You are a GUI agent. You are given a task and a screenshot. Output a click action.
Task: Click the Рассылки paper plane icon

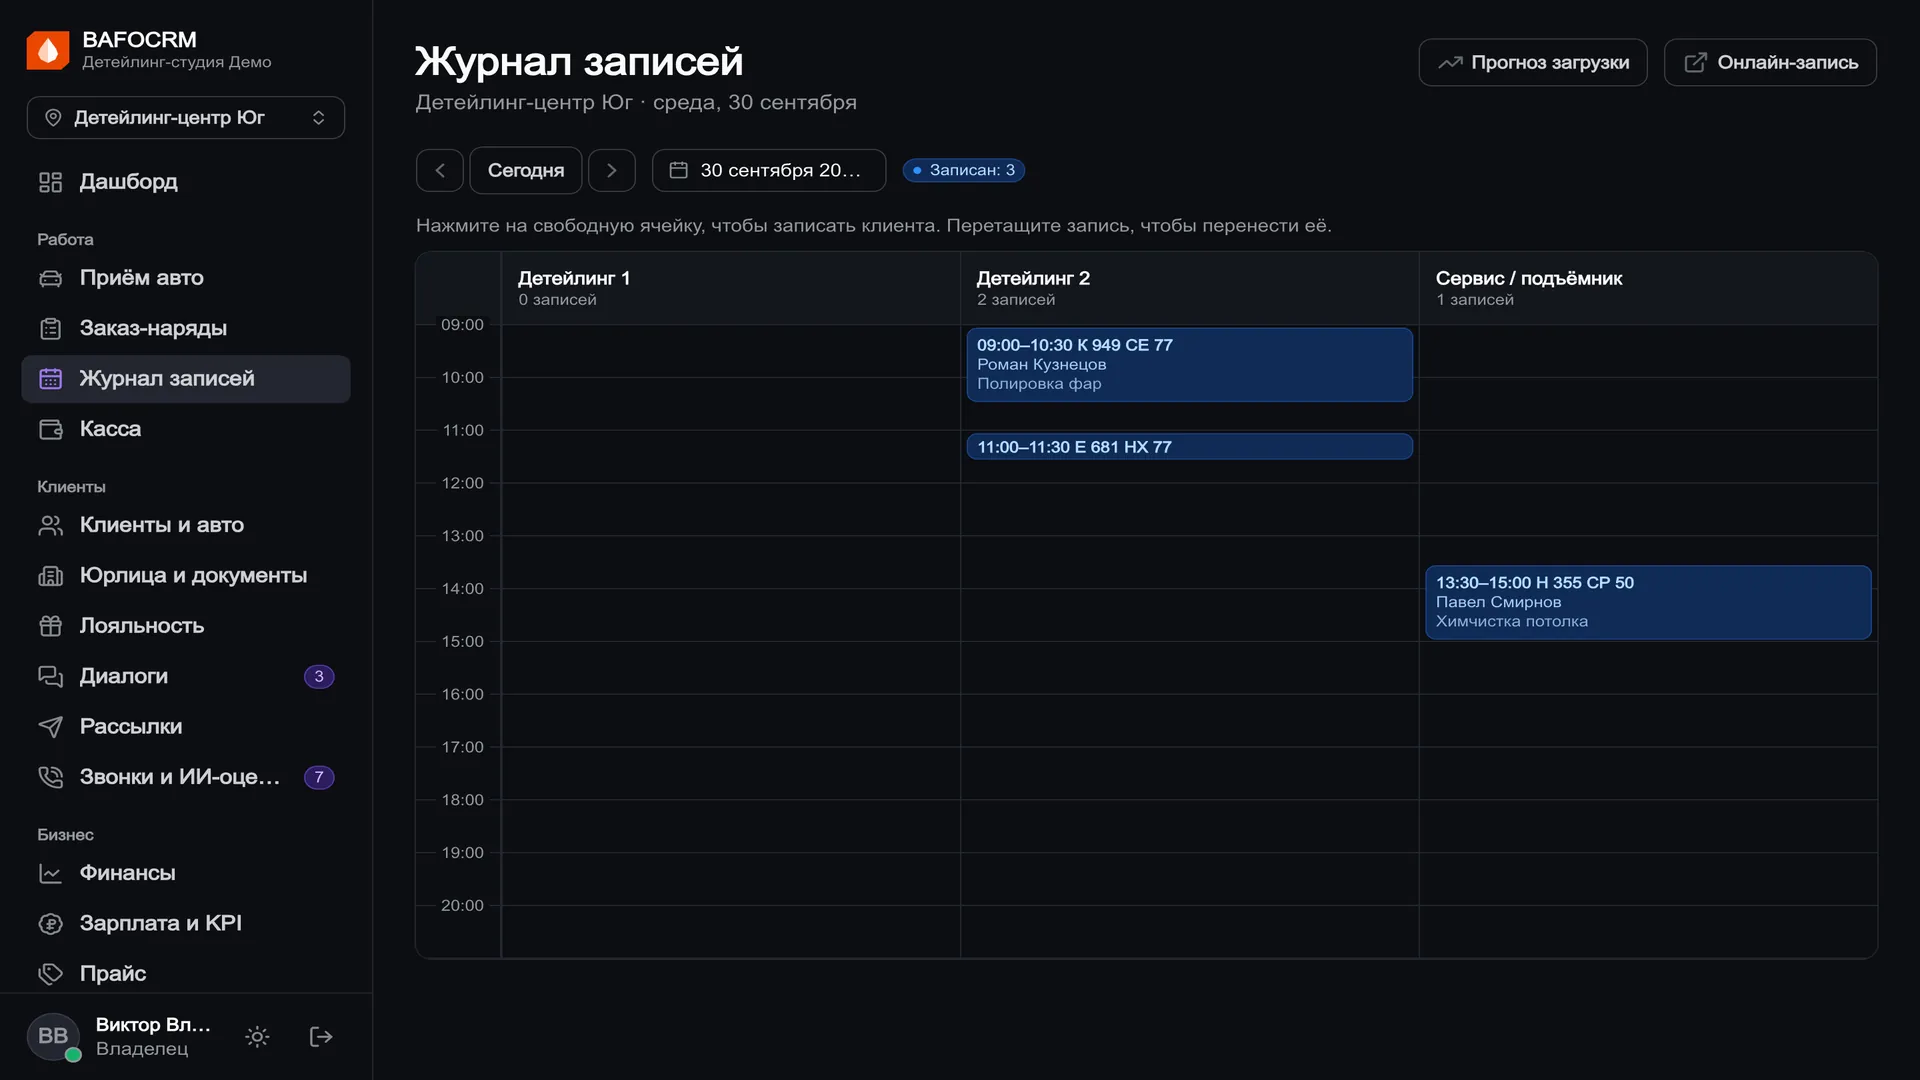tap(51, 726)
